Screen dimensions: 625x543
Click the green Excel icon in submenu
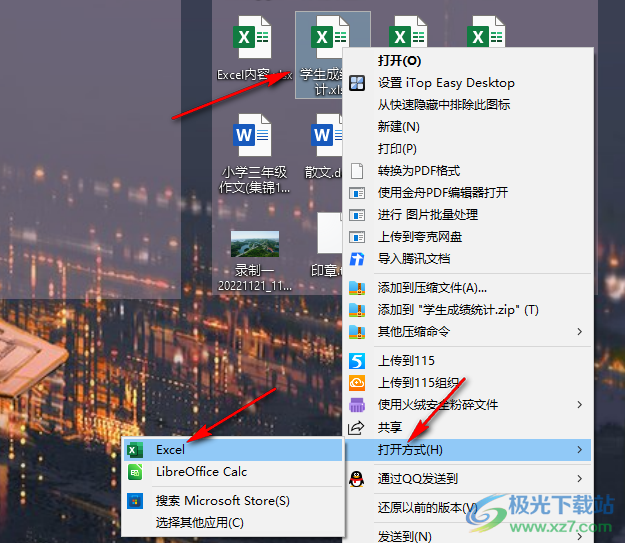tap(135, 450)
